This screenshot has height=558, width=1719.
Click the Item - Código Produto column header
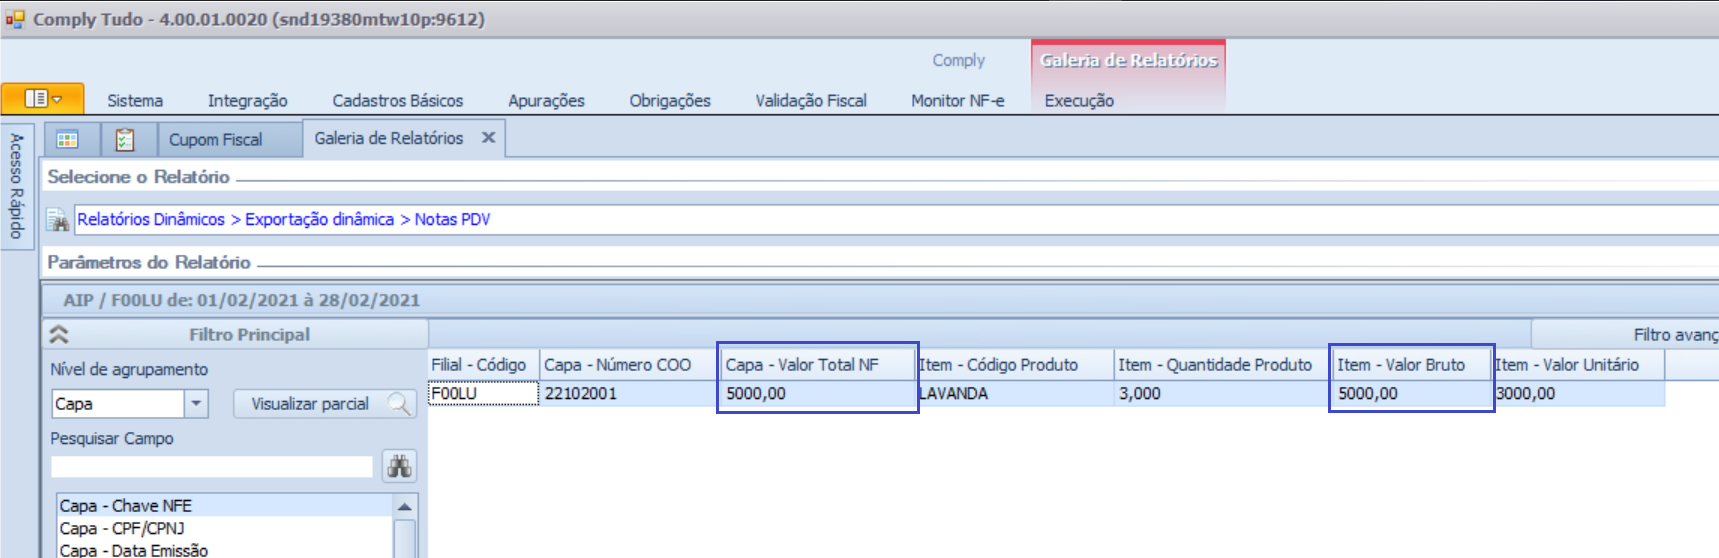click(x=1014, y=365)
